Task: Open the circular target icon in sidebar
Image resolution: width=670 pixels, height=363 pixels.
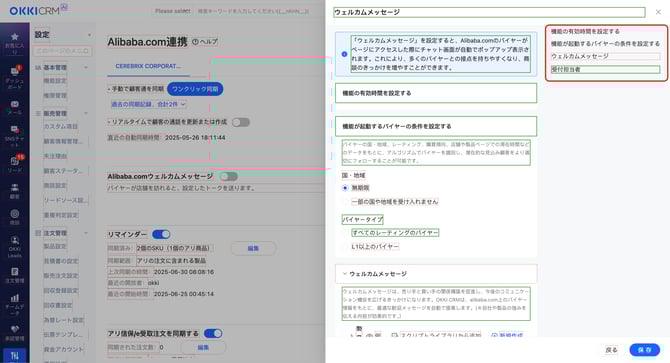Action: coord(15,214)
